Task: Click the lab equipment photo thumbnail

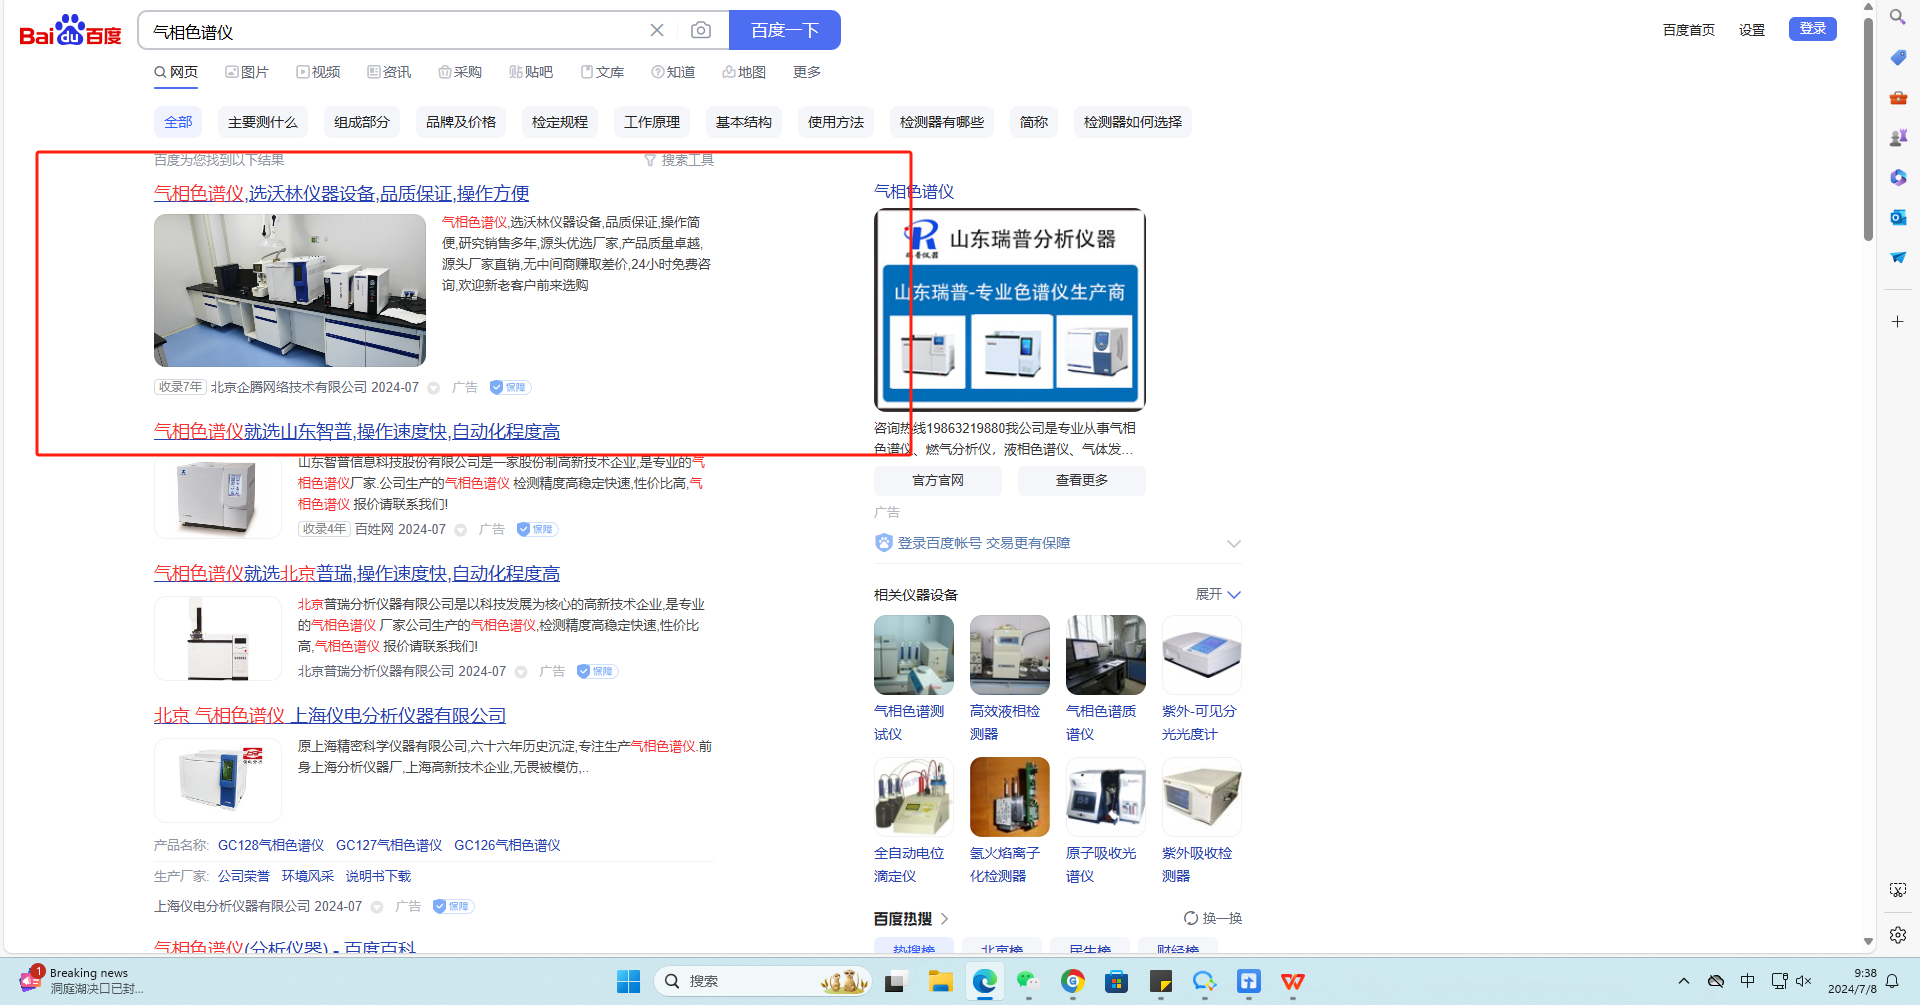Action: [x=290, y=290]
